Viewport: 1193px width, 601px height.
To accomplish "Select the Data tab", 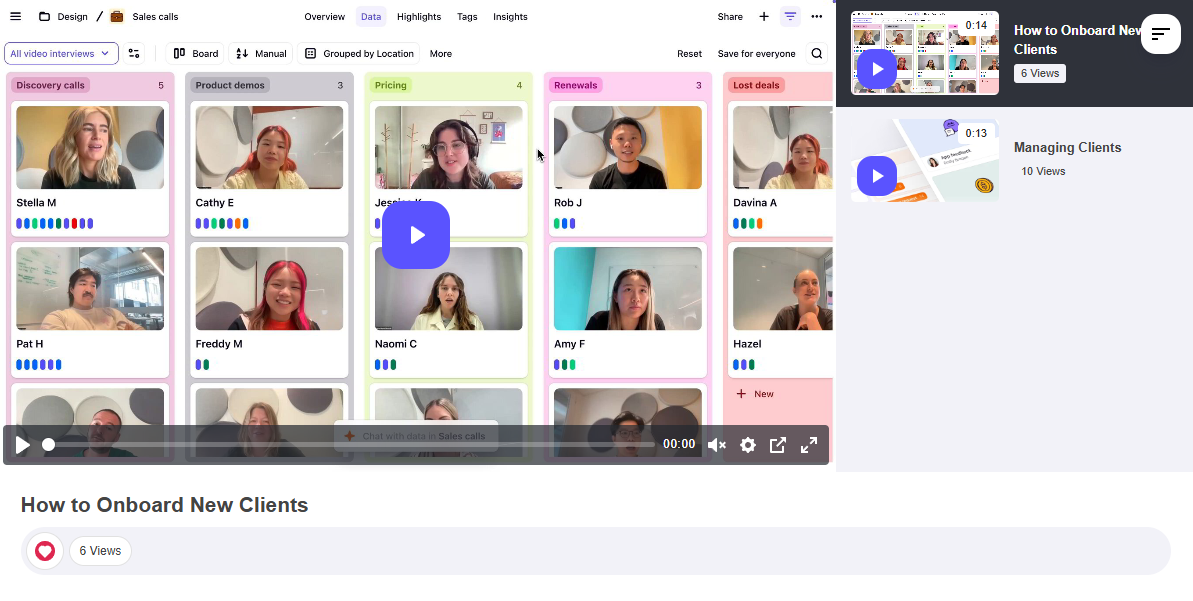I will click(x=371, y=17).
